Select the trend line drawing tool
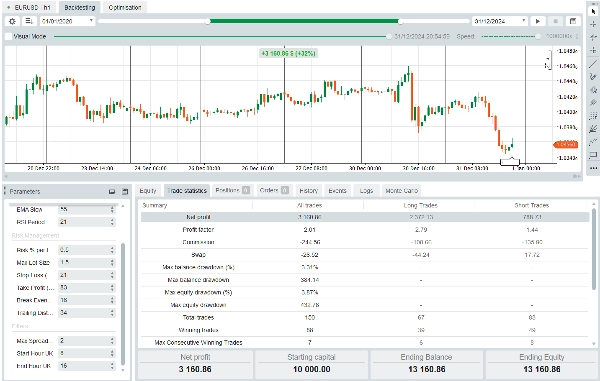The width and height of the screenshot is (600, 381). [593, 64]
